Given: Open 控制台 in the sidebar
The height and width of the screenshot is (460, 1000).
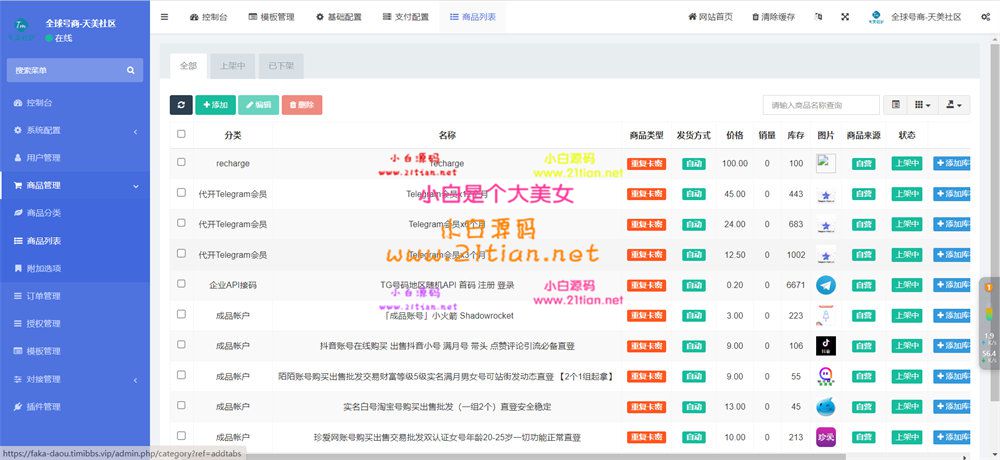Looking at the screenshot, I should click(x=75, y=103).
